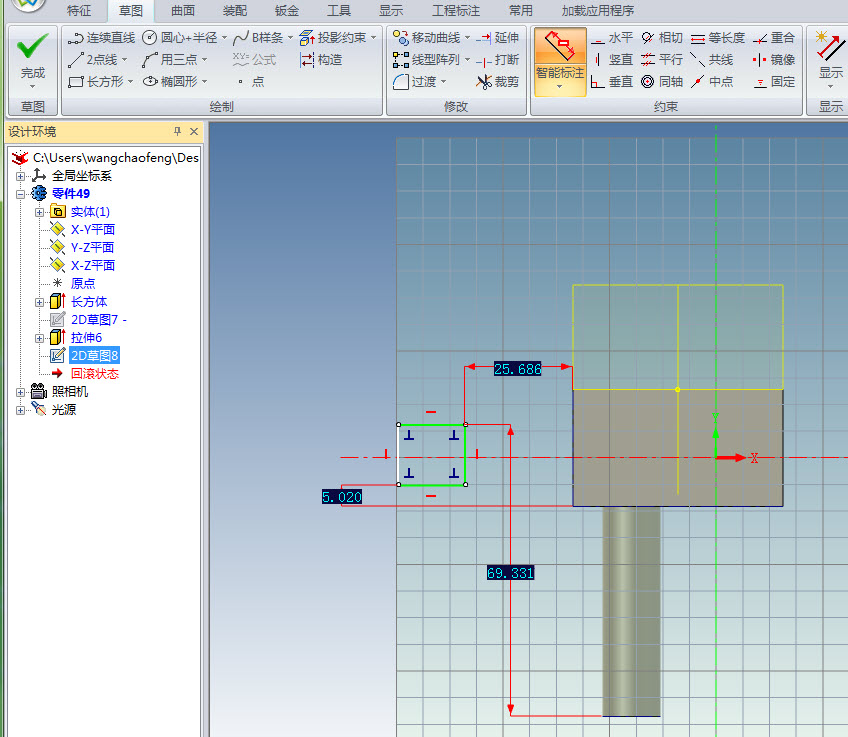Select the 圆心+半径 circle tool
Viewport: 848px width, 737px height.
[x=180, y=38]
